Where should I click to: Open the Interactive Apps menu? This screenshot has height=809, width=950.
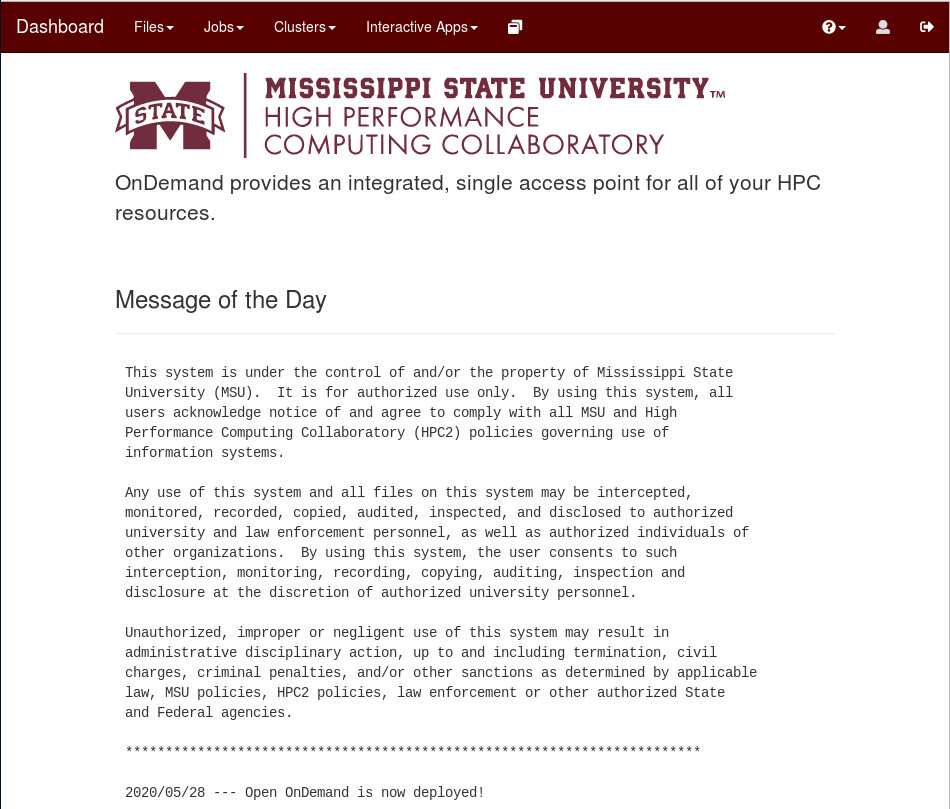(422, 27)
